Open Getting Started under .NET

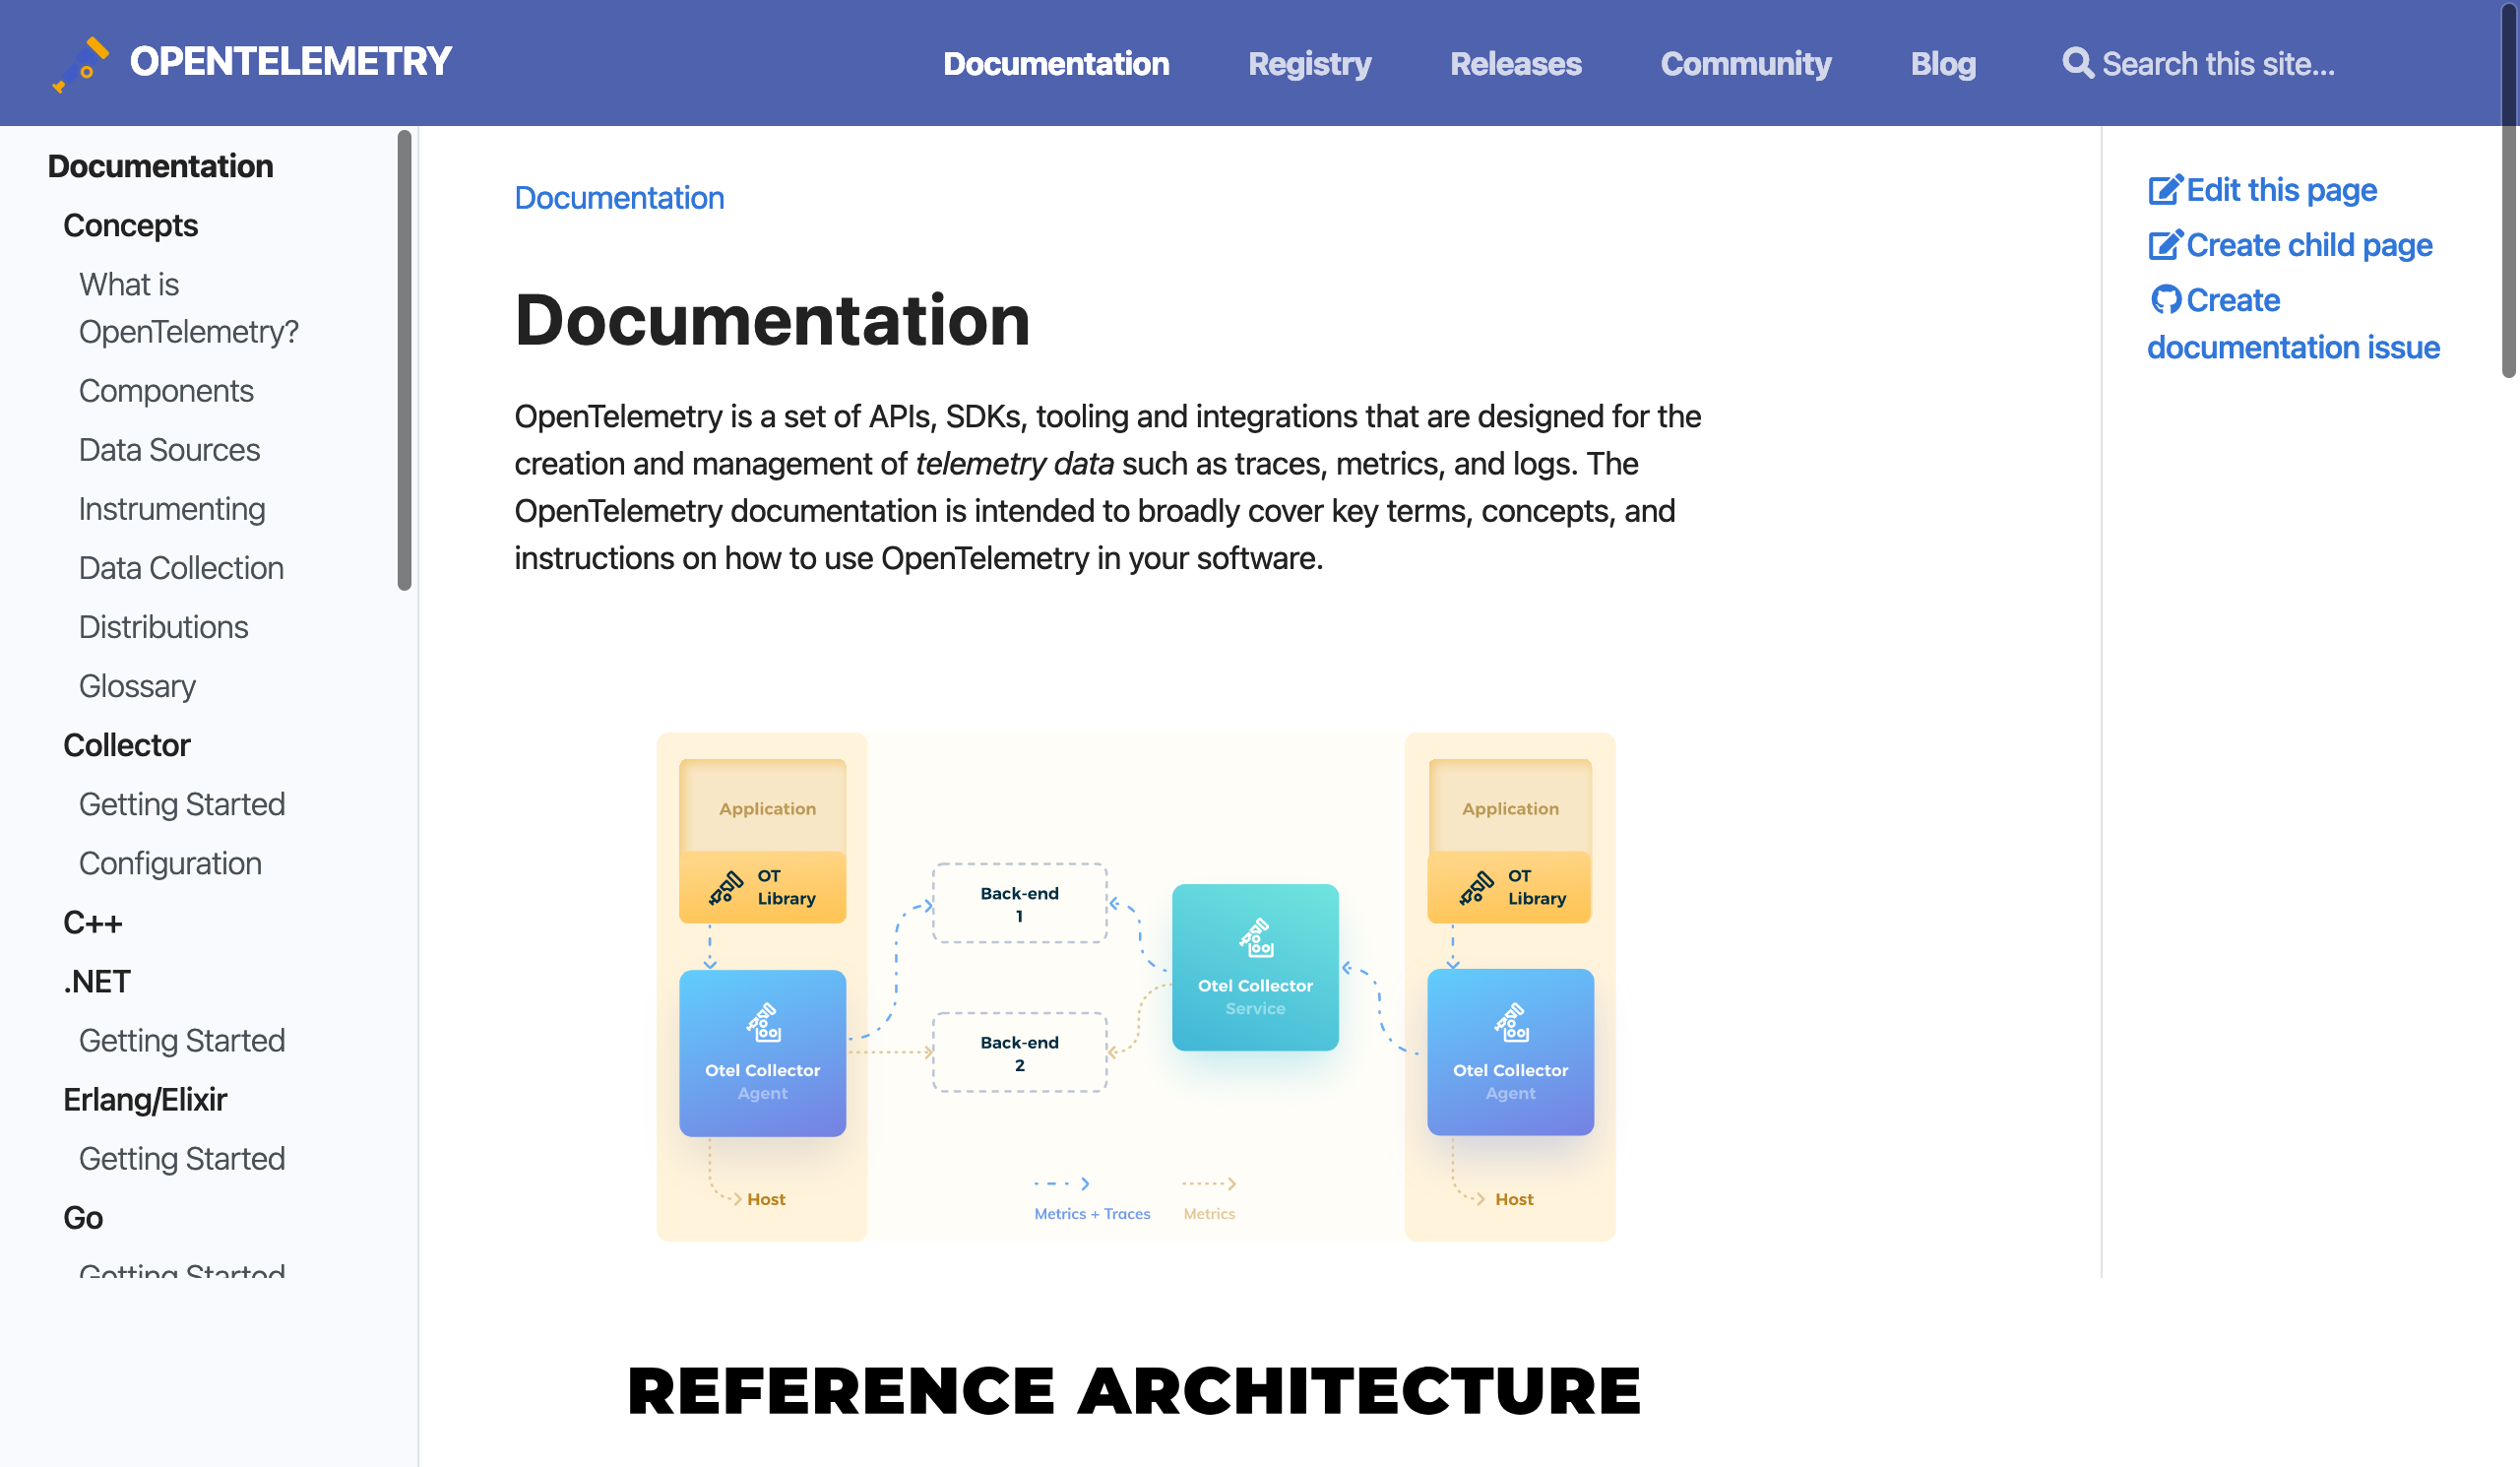coord(182,1040)
